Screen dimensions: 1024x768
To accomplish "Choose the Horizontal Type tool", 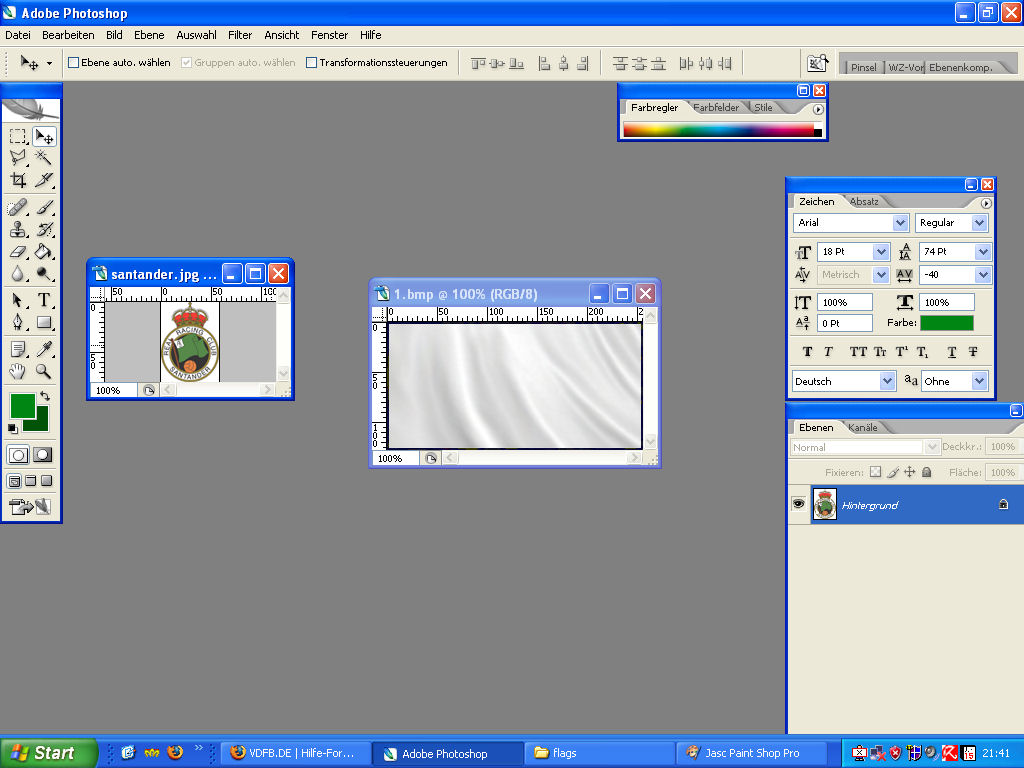I will [x=44, y=300].
